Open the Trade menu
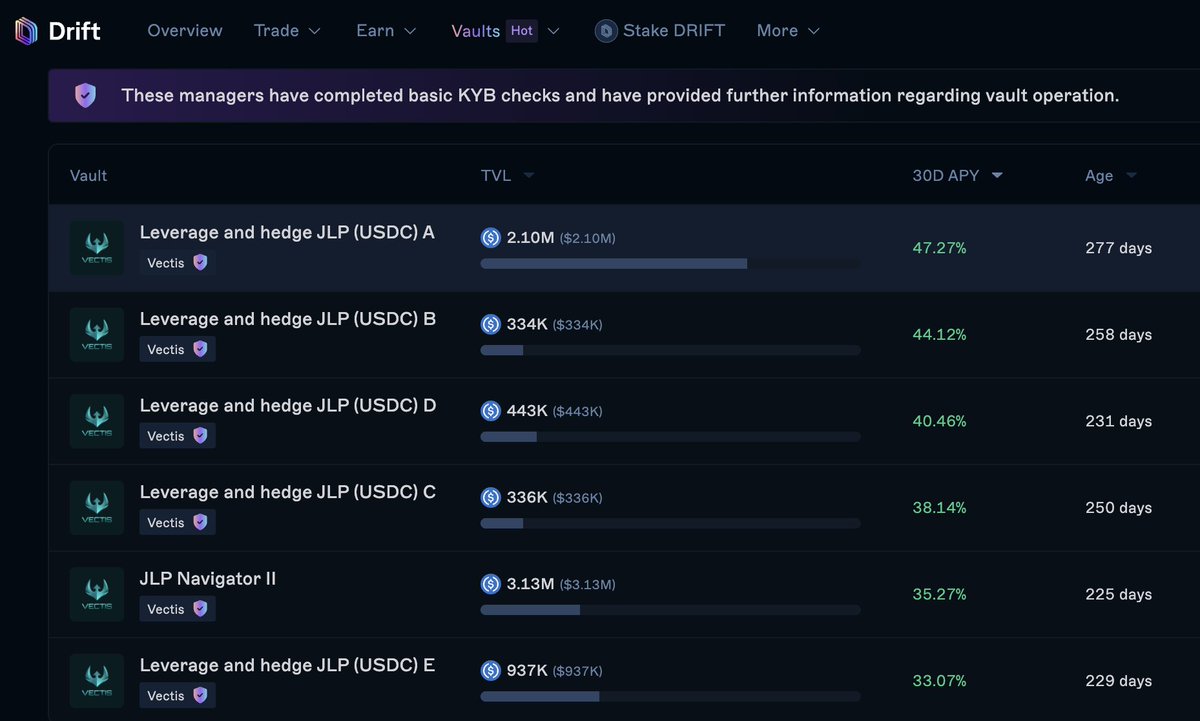Image resolution: width=1200 pixels, height=721 pixels. click(276, 31)
